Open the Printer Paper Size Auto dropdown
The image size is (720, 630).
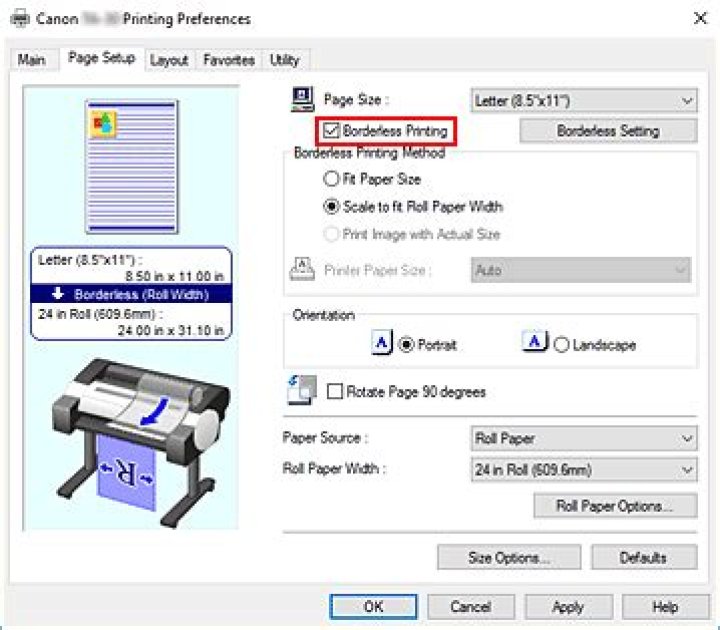pos(581,270)
